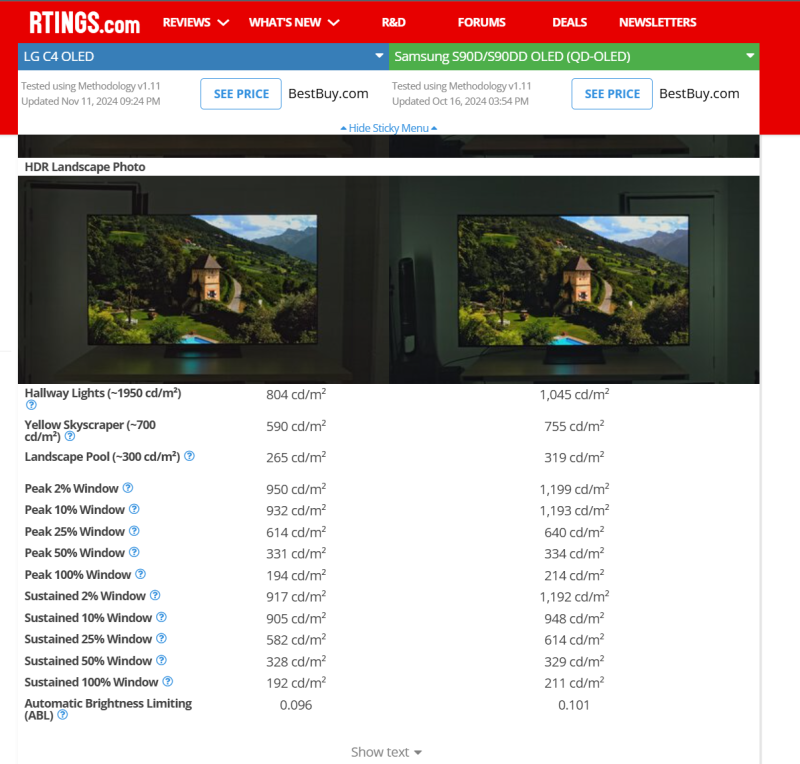Open help icon for Hallway Lights row

click(31, 405)
